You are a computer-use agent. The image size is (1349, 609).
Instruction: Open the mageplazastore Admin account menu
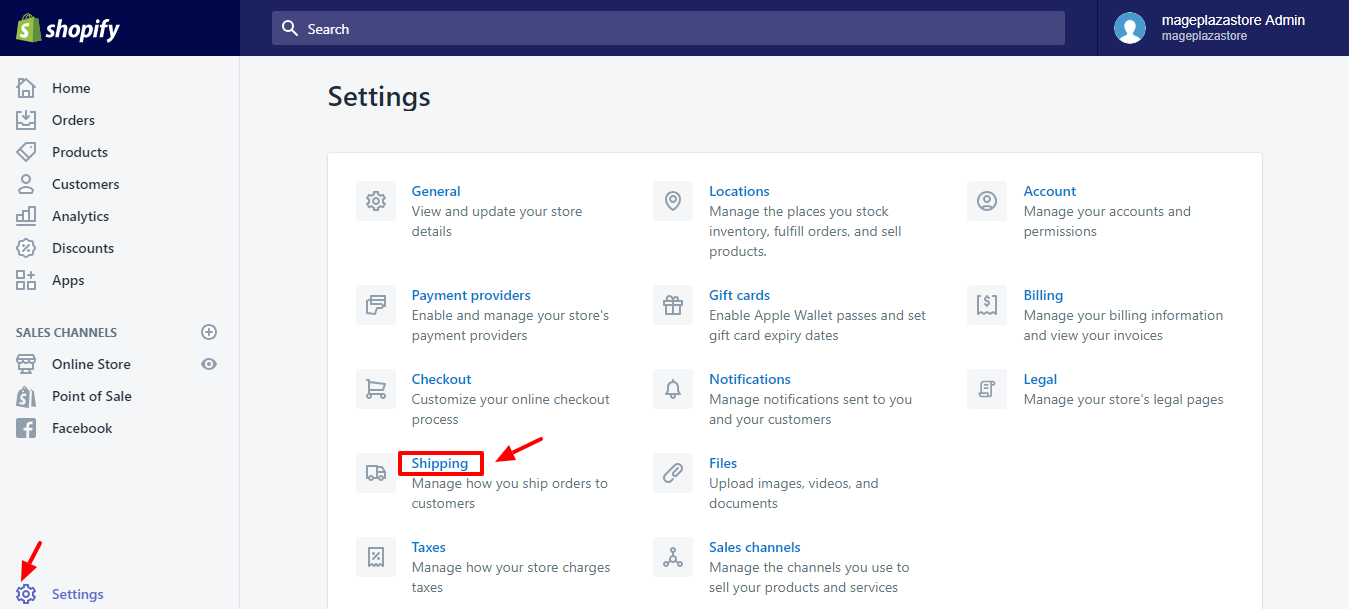[1223, 28]
